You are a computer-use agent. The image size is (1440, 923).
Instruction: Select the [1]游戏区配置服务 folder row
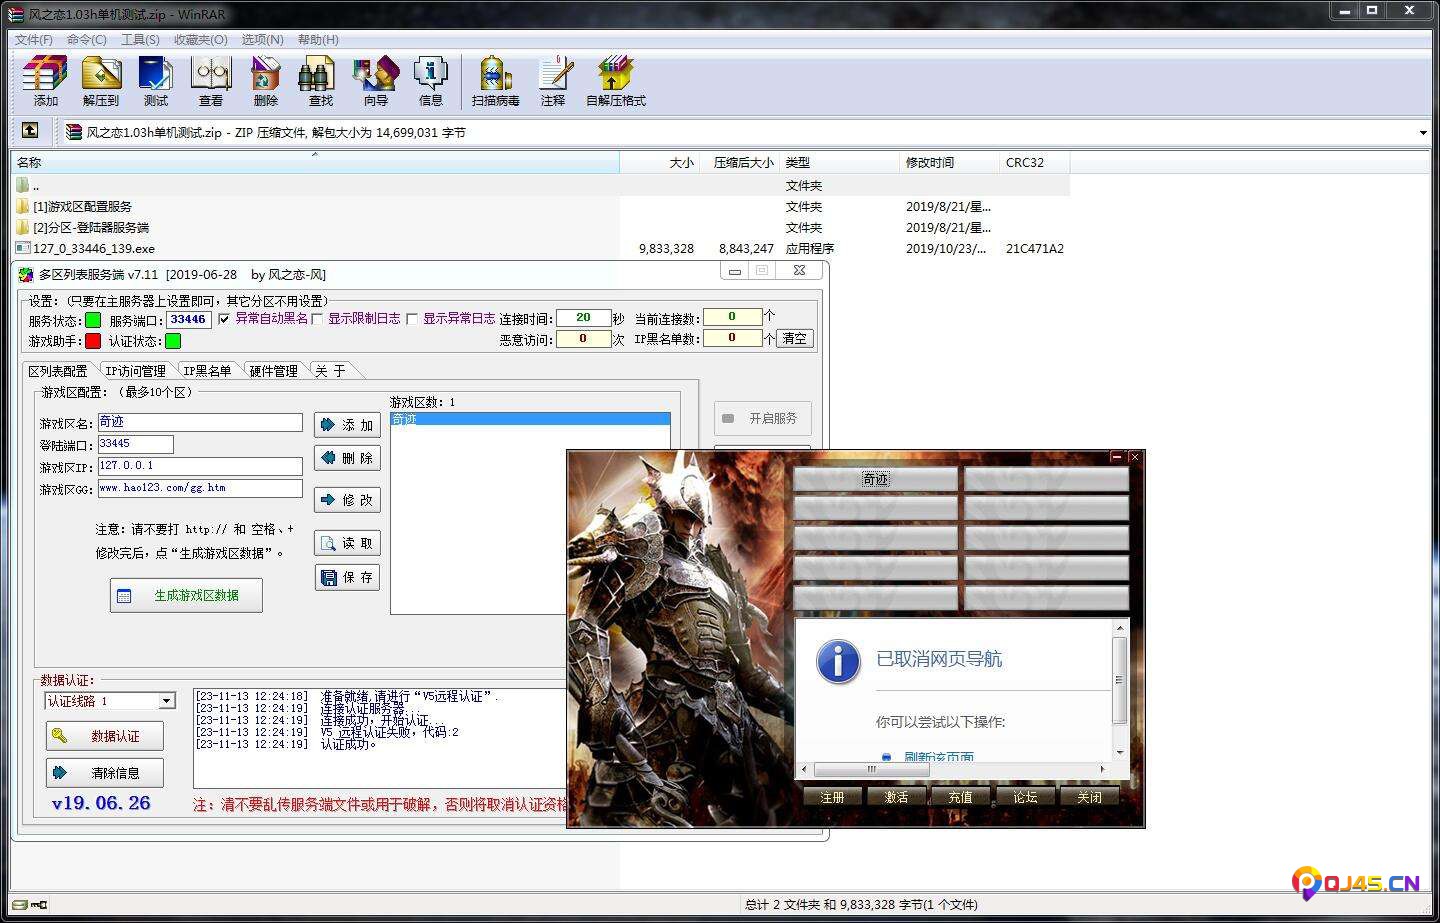540,206
